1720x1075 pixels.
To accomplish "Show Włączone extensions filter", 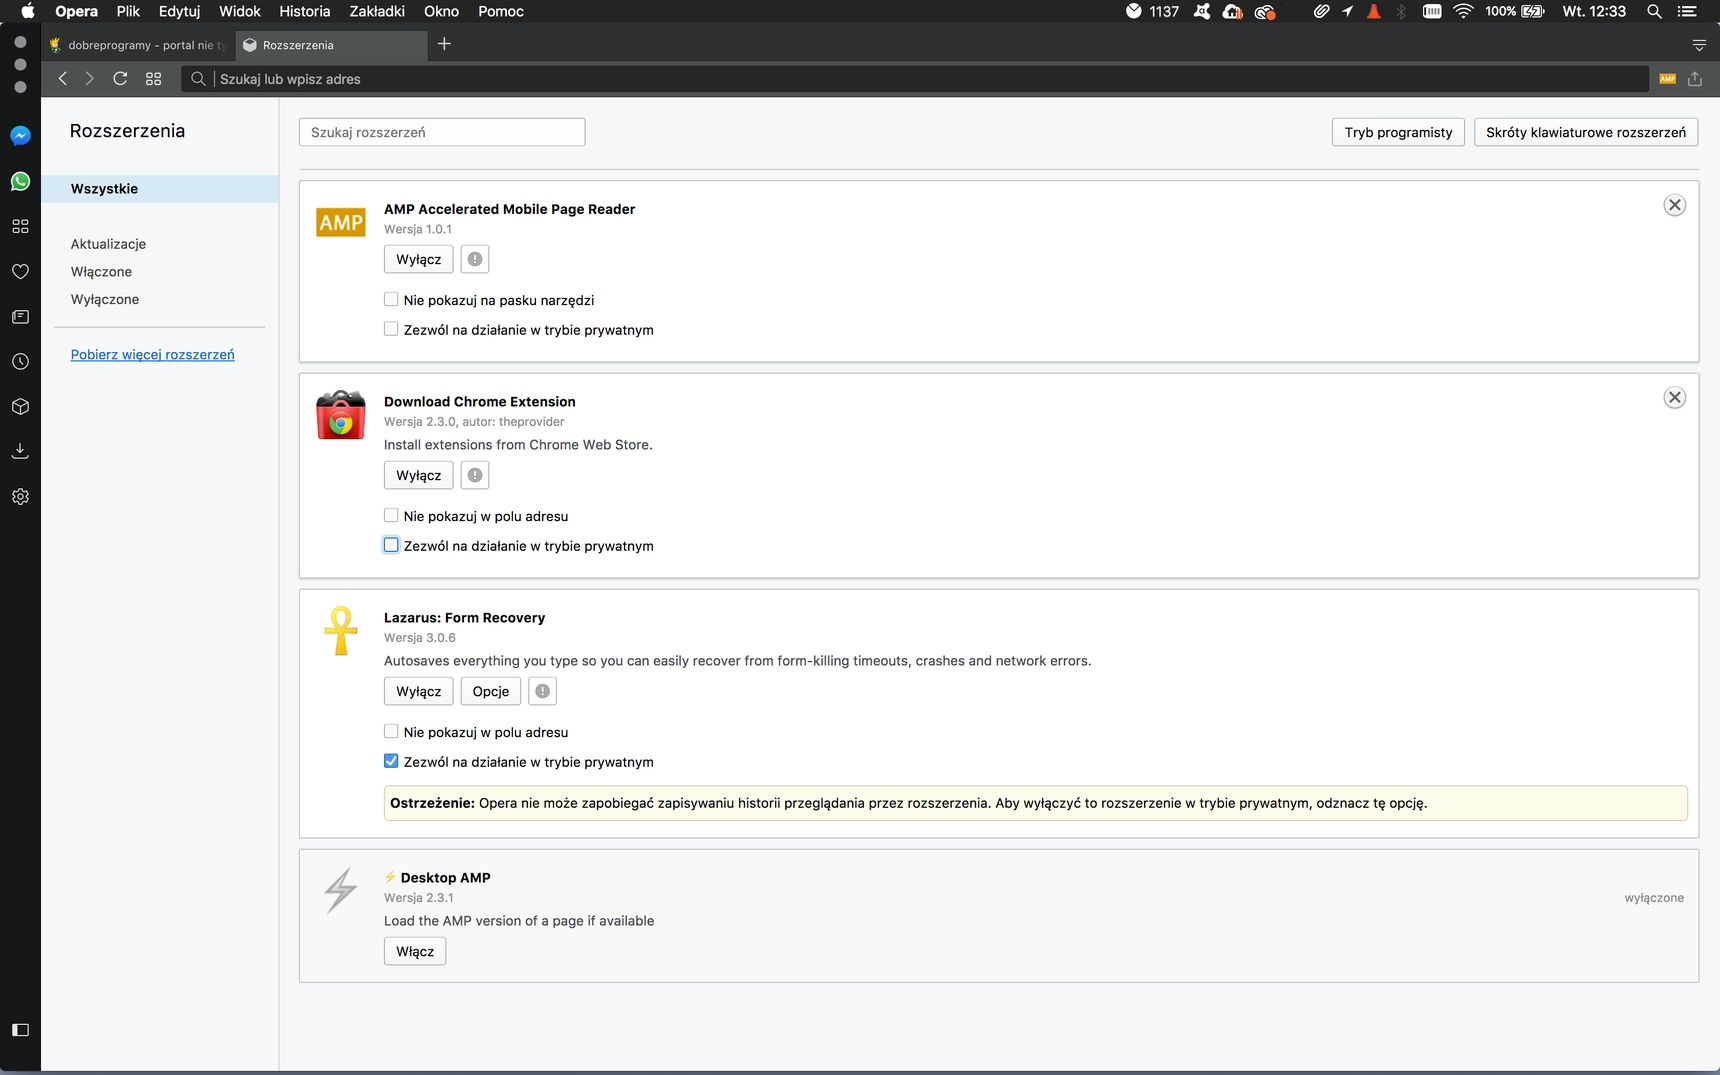I will 101,272.
